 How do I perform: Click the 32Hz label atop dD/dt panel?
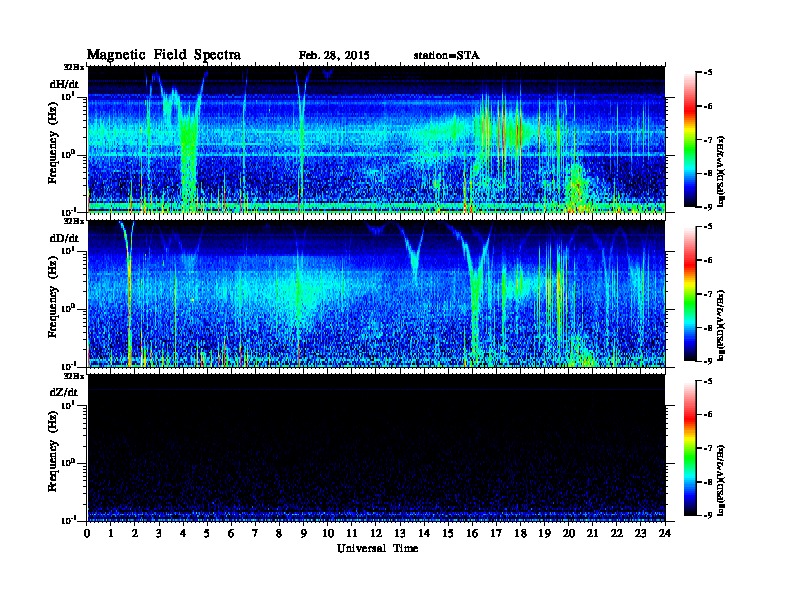(73, 221)
